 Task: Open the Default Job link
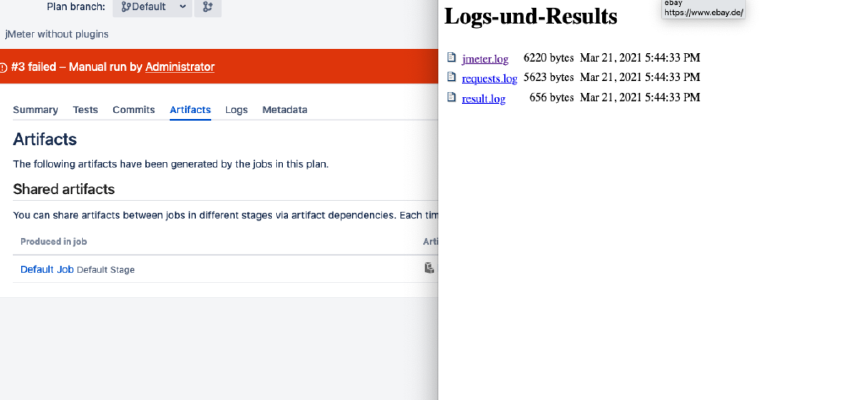click(47, 269)
